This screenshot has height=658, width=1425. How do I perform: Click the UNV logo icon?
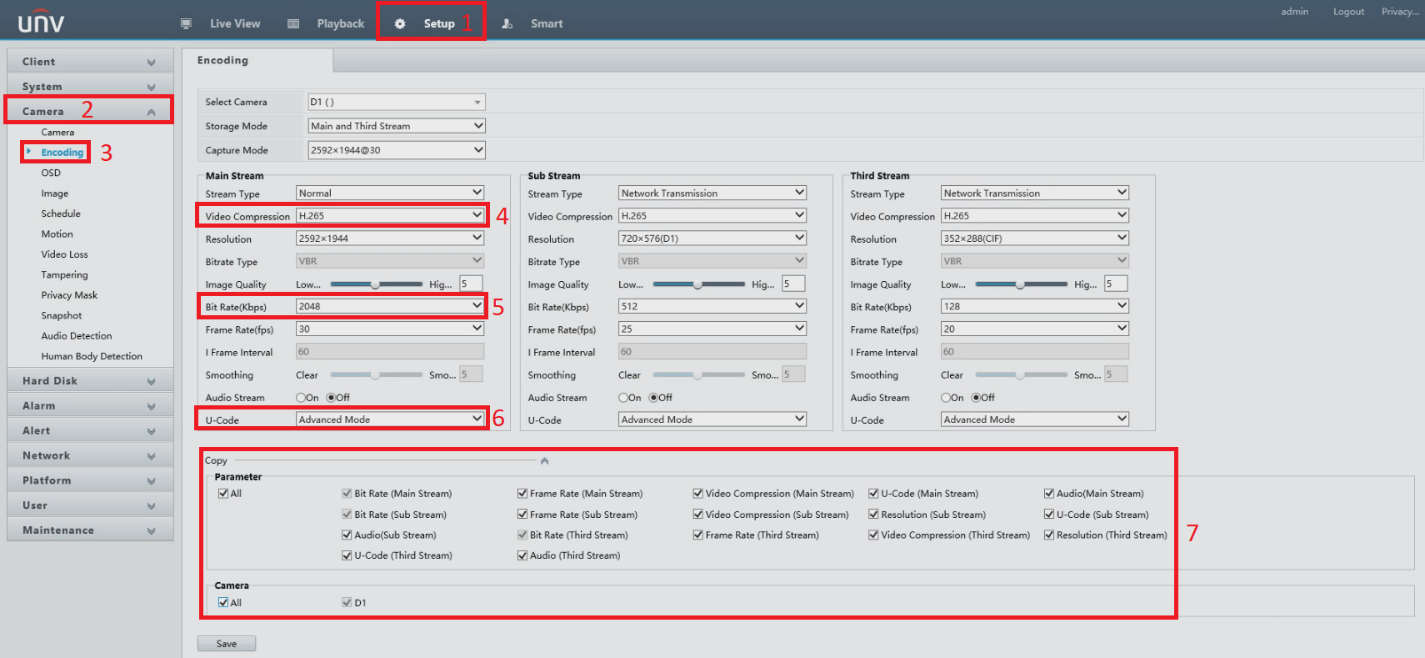(40, 22)
